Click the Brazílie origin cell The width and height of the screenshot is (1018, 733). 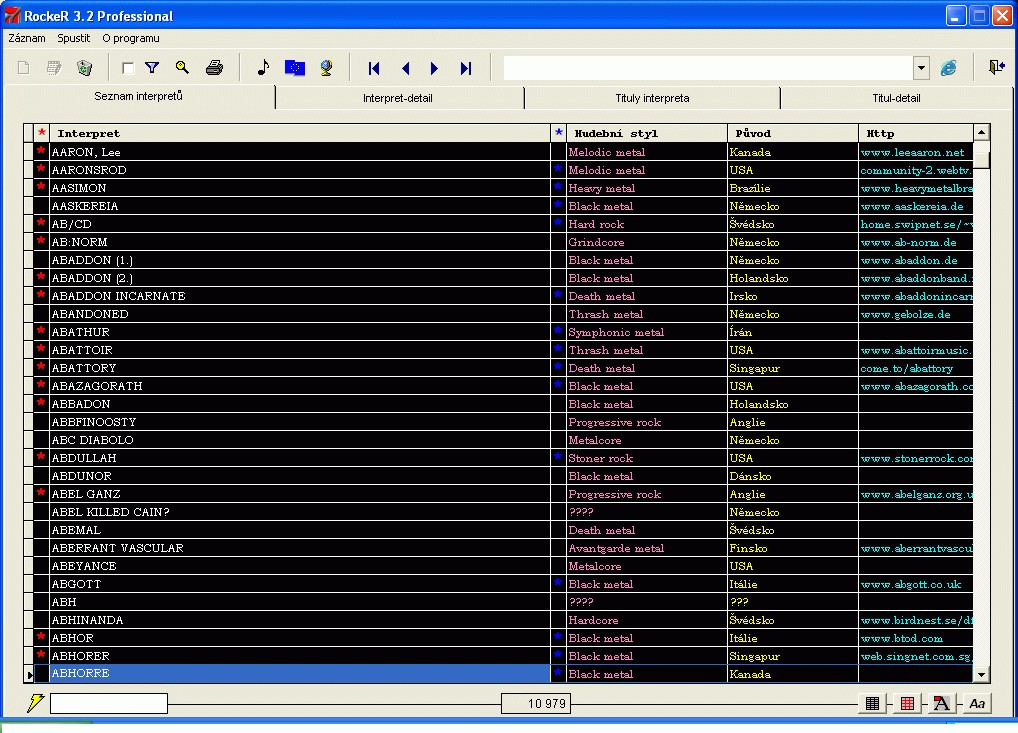click(x=793, y=188)
